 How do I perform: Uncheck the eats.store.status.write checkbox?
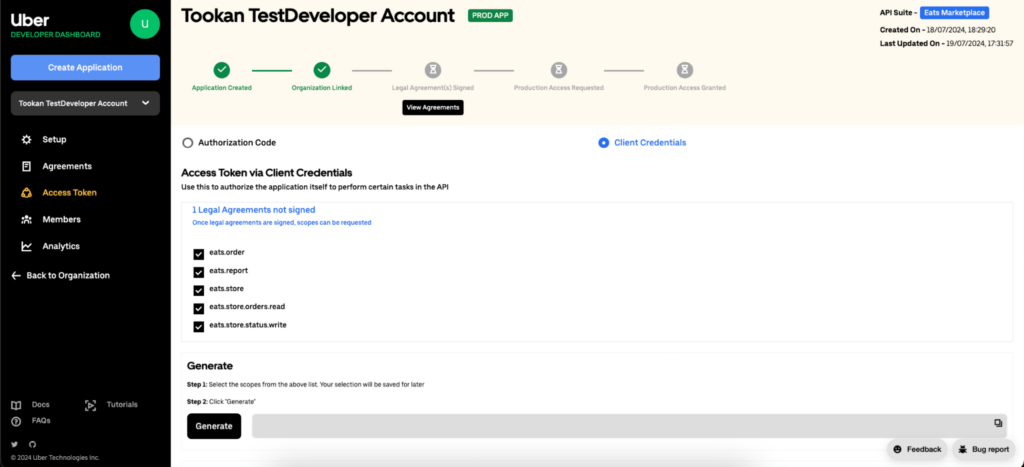pyautogui.click(x=199, y=327)
